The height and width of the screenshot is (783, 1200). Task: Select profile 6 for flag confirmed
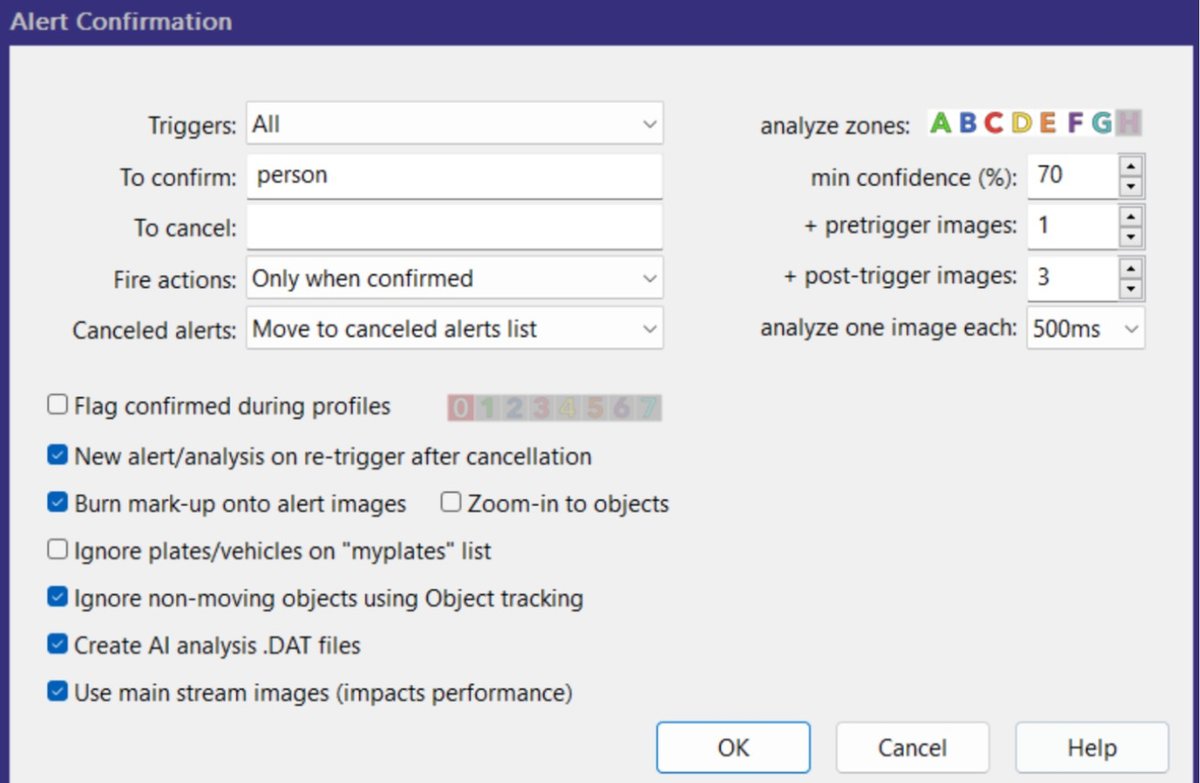[622, 408]
